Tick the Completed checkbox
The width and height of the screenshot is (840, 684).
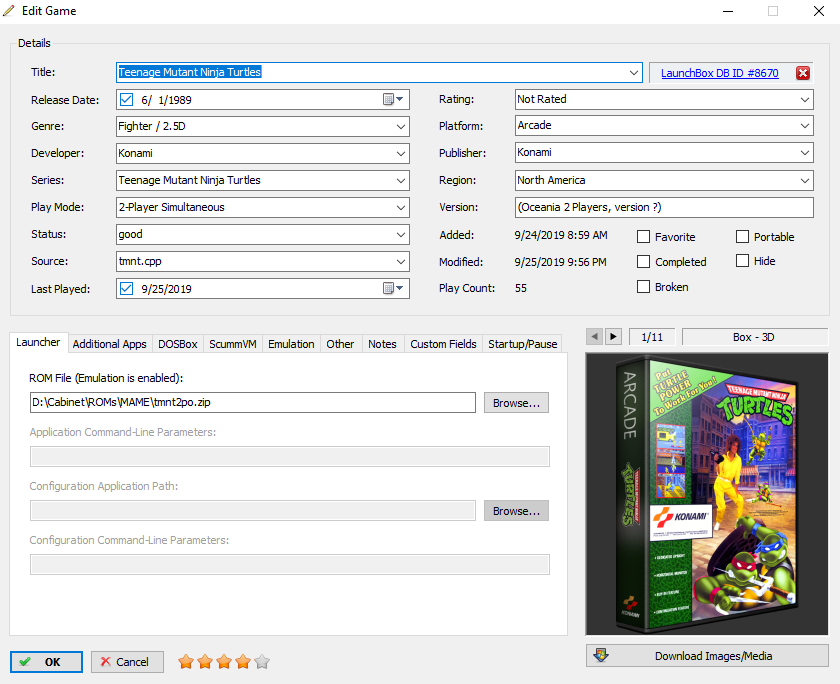coord(643,261)
